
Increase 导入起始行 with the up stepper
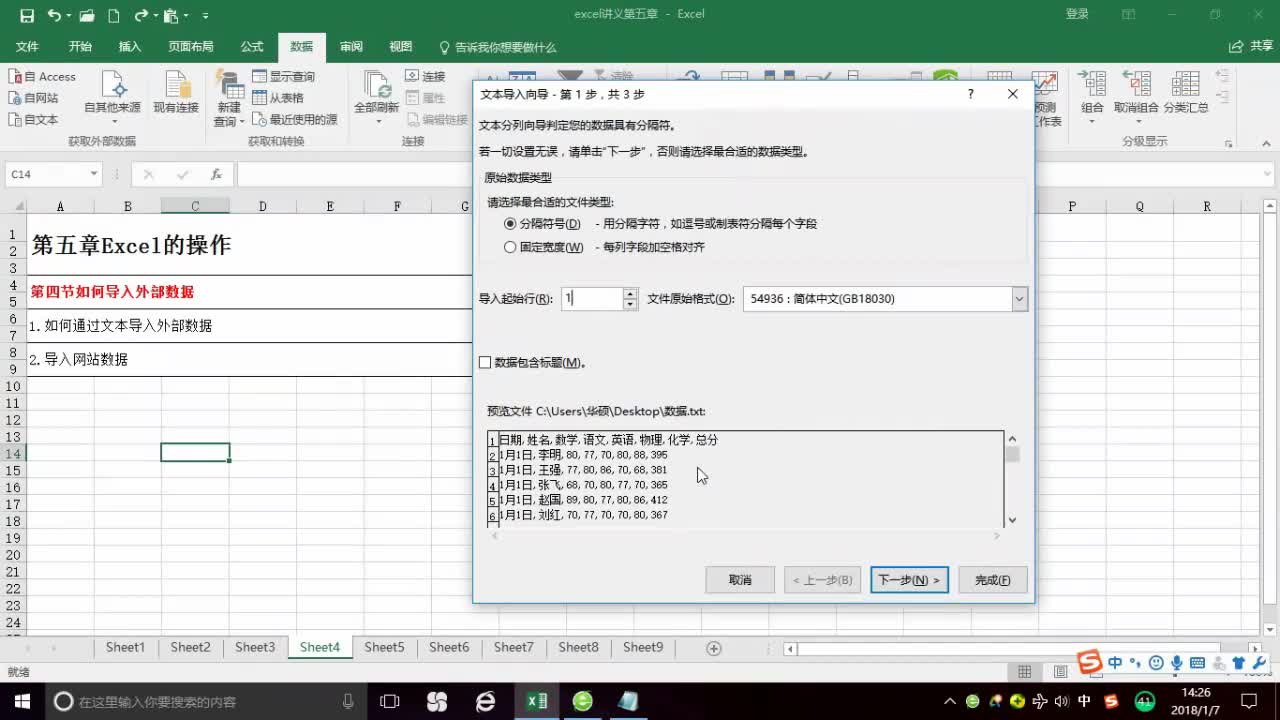(x=629, y=293)
